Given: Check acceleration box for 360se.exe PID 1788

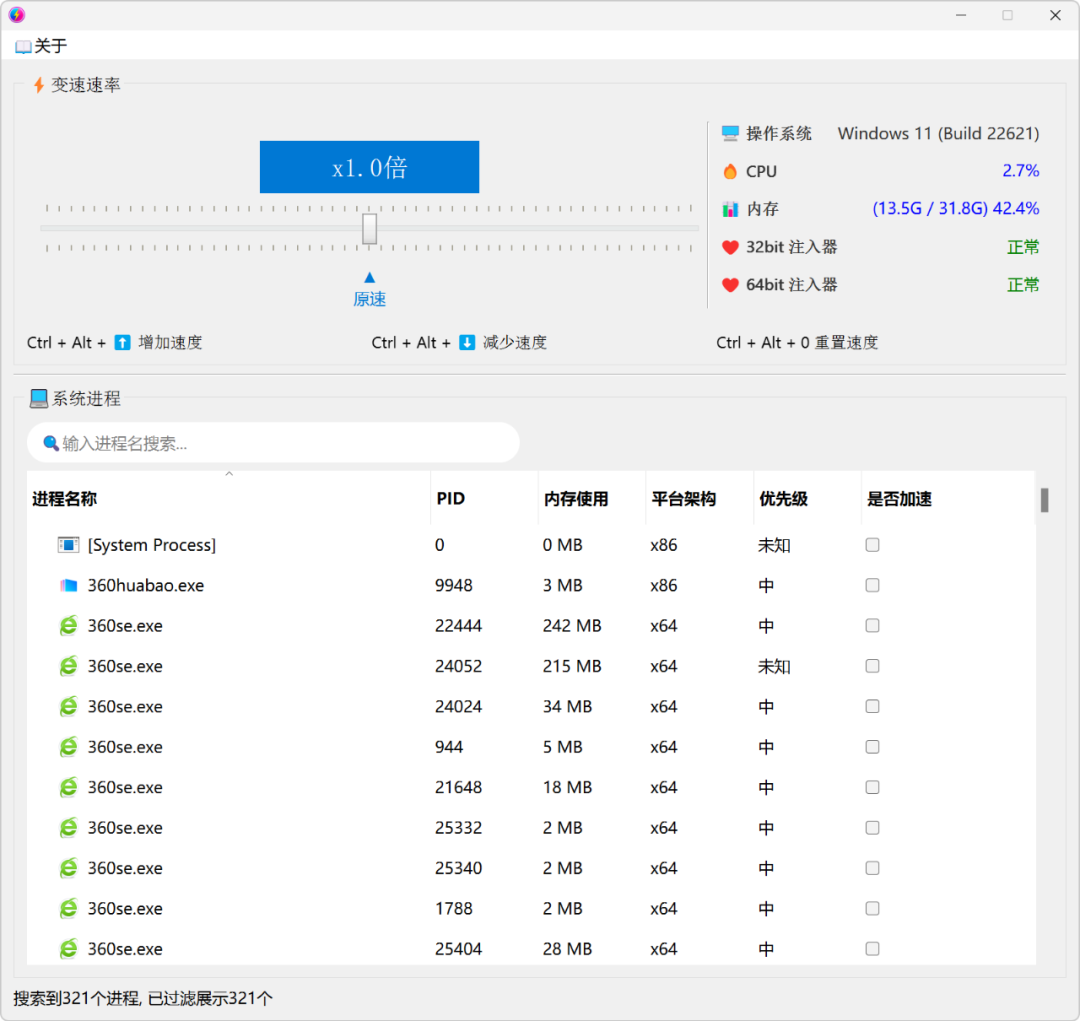Looking at the screenshot, I should pos(872,909).
